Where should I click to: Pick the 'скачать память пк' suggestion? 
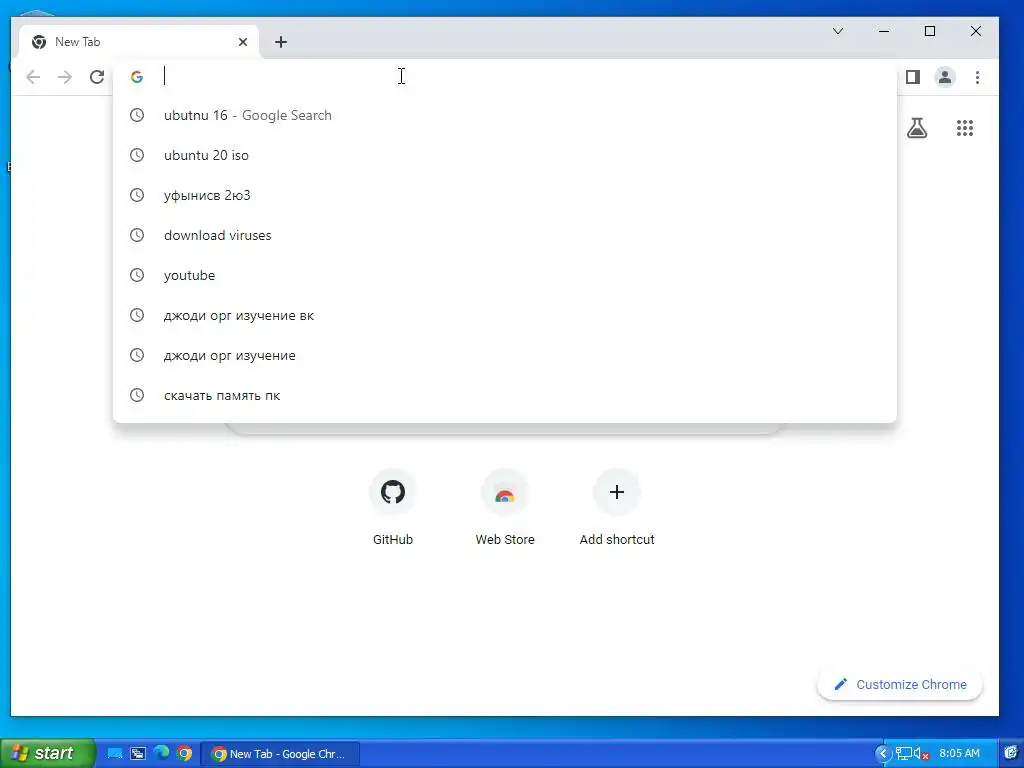pos(504,395)
